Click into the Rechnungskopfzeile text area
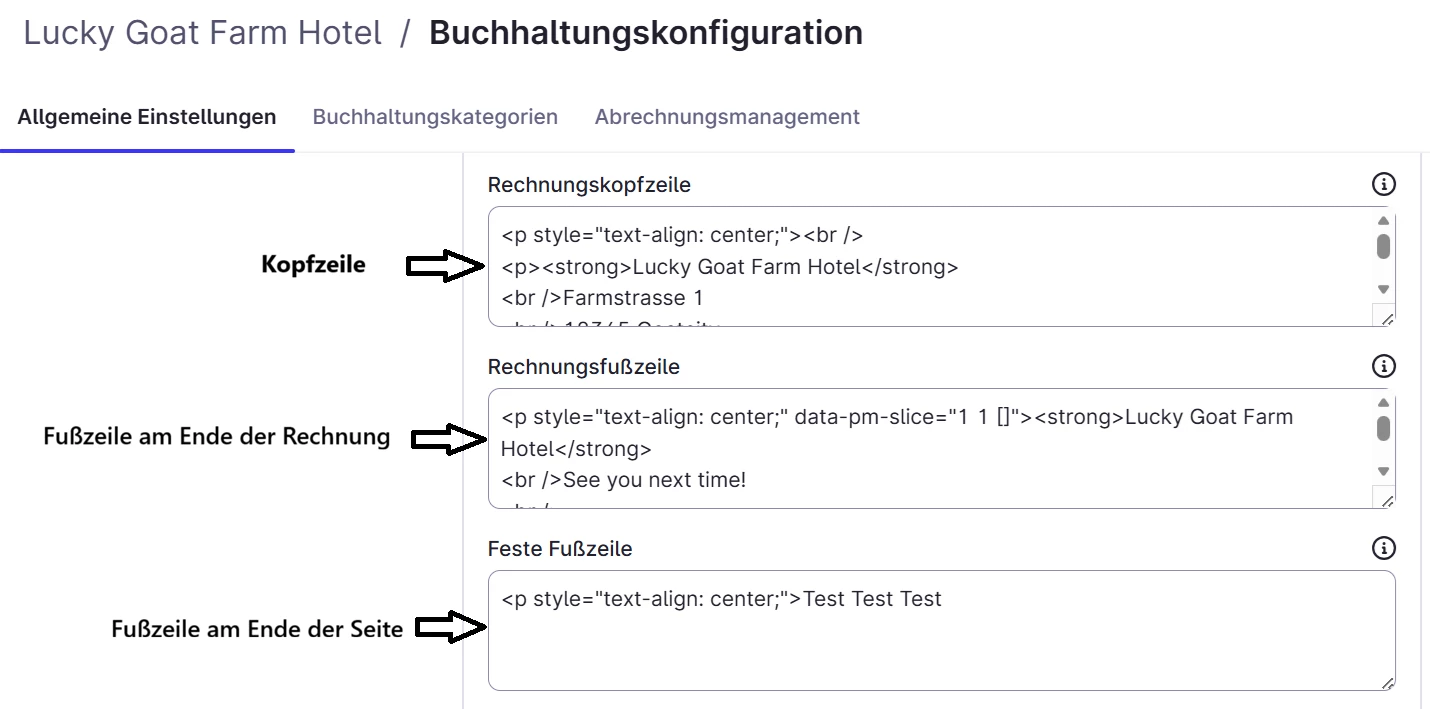 pyautogui.click(x=930, y=266)
